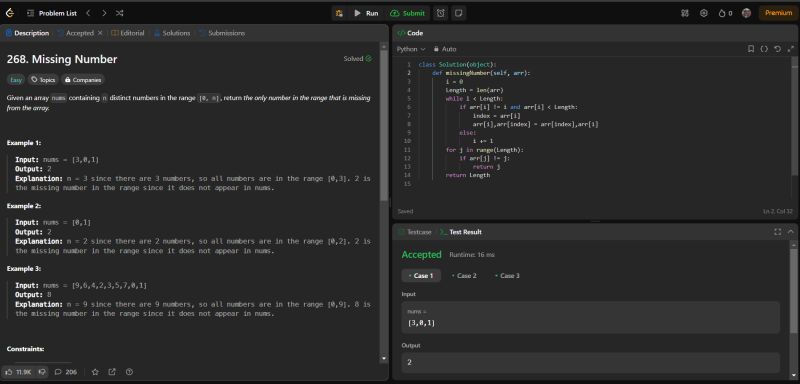Open the debugger icon beside Run
This screenshot has height=384, width=800.
[339, 13]
